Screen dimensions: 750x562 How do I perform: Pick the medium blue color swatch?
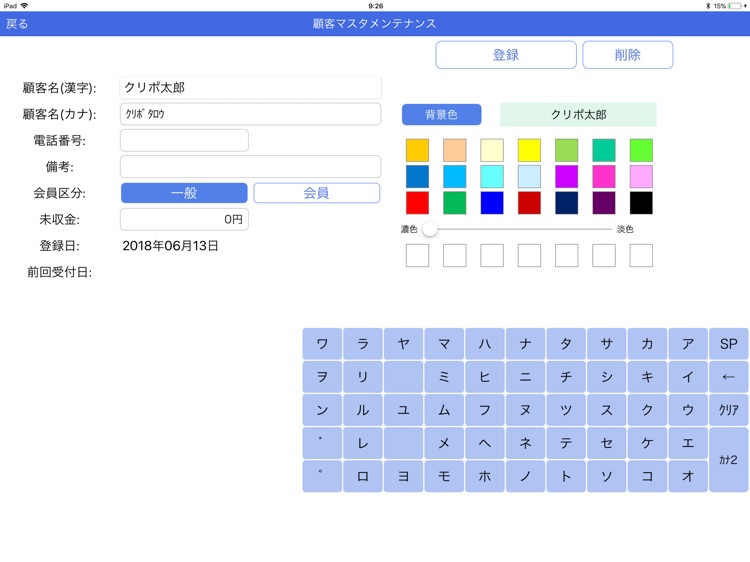417,176
